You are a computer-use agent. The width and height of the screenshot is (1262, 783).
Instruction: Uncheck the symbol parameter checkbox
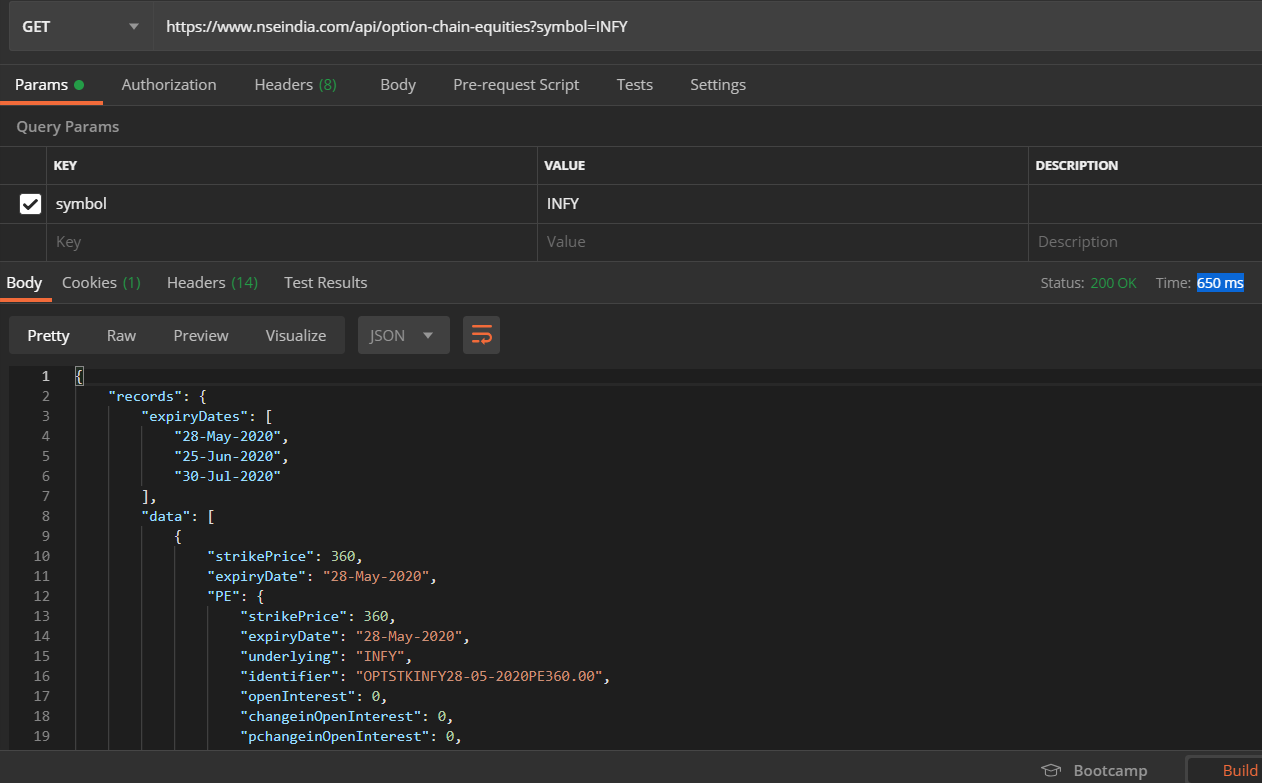[30, 204]
